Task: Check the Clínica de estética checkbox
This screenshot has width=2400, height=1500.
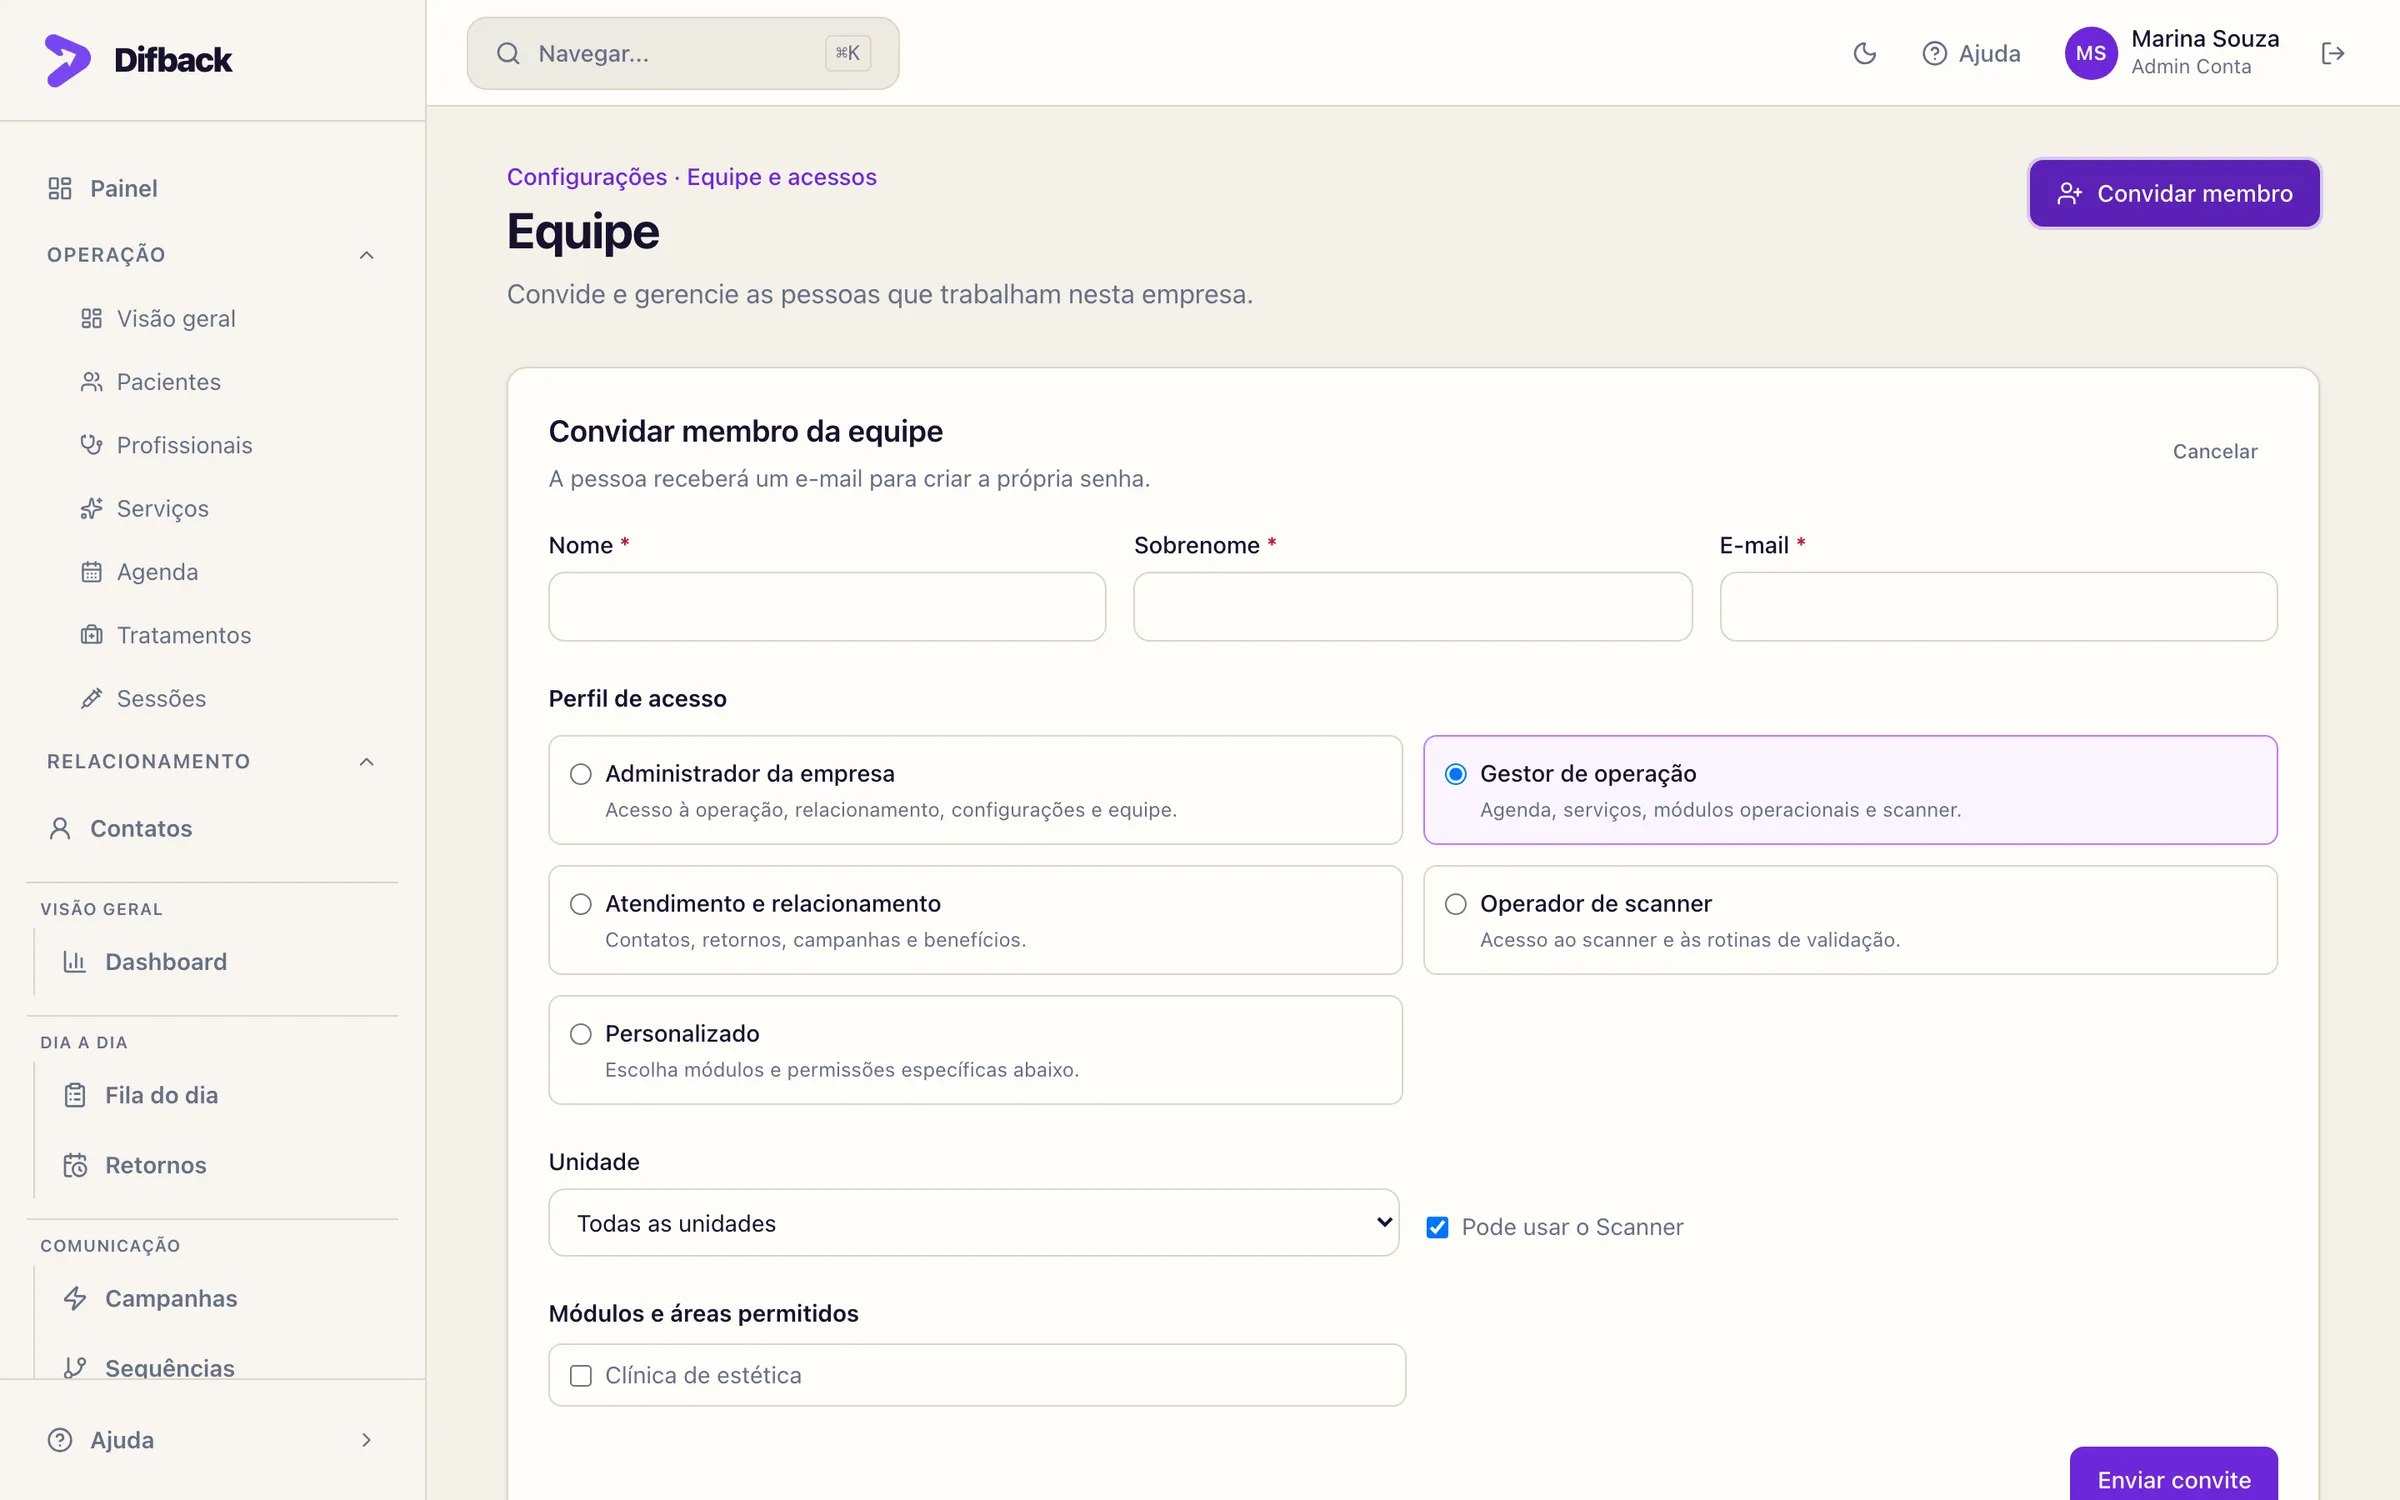Action: (581, 1376)
